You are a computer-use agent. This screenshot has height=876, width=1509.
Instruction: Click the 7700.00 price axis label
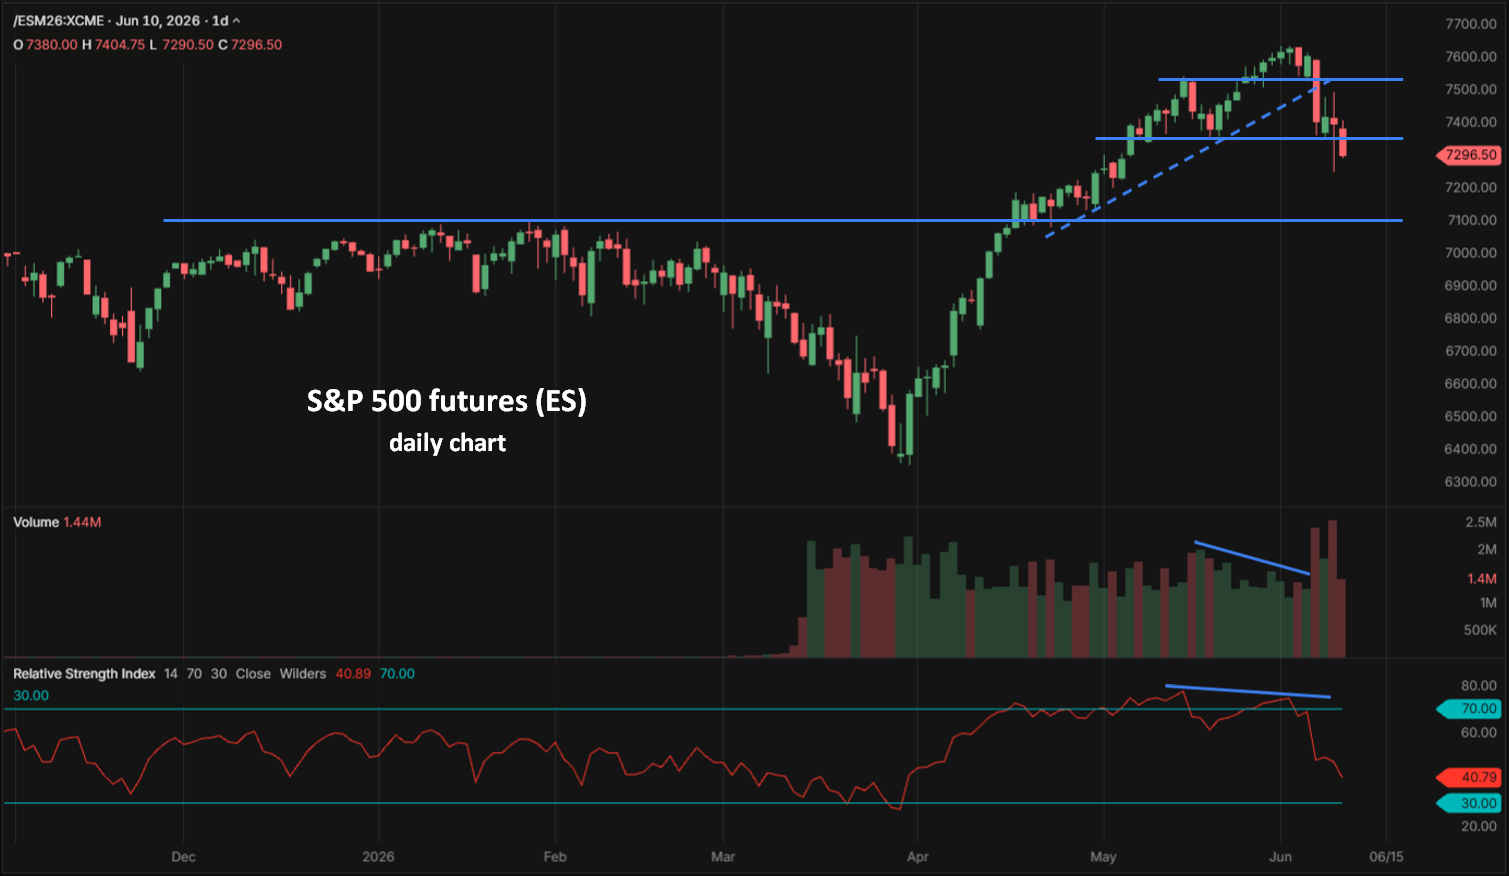tap(1471, 24)
